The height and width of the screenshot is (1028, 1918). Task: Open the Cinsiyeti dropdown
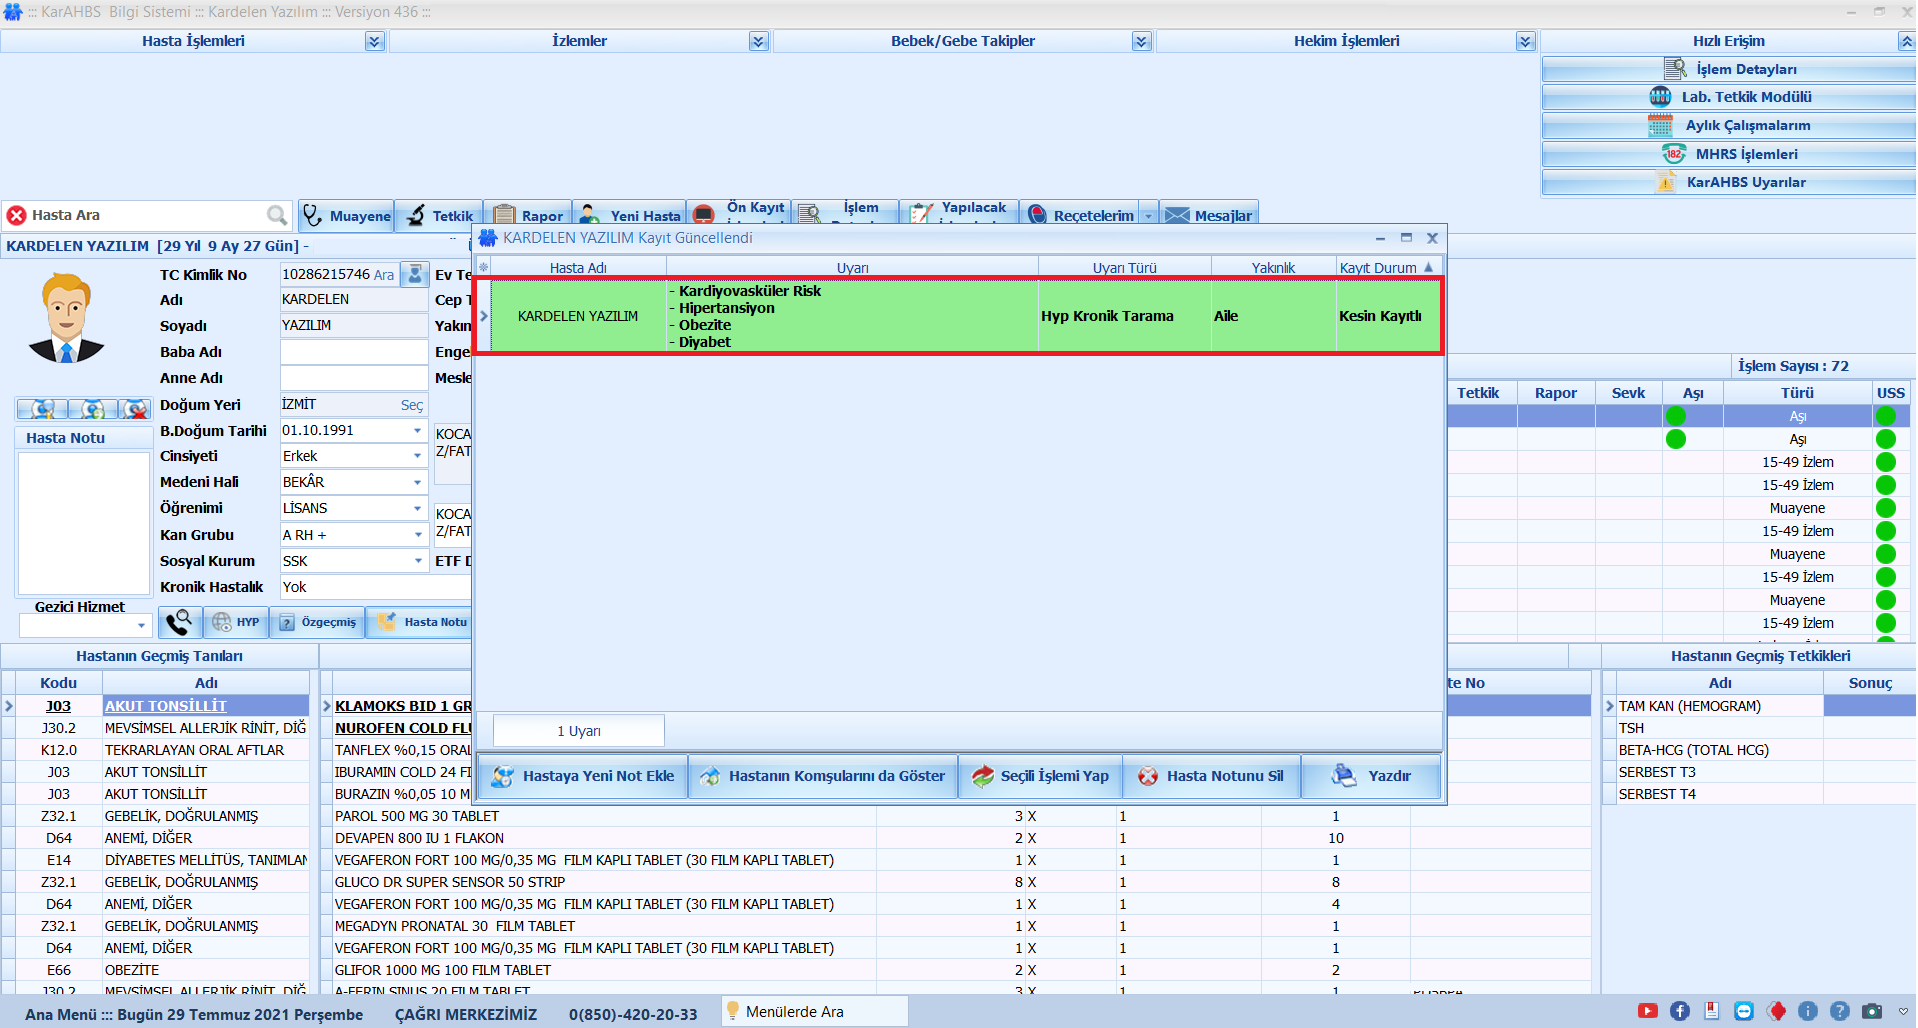417,456
